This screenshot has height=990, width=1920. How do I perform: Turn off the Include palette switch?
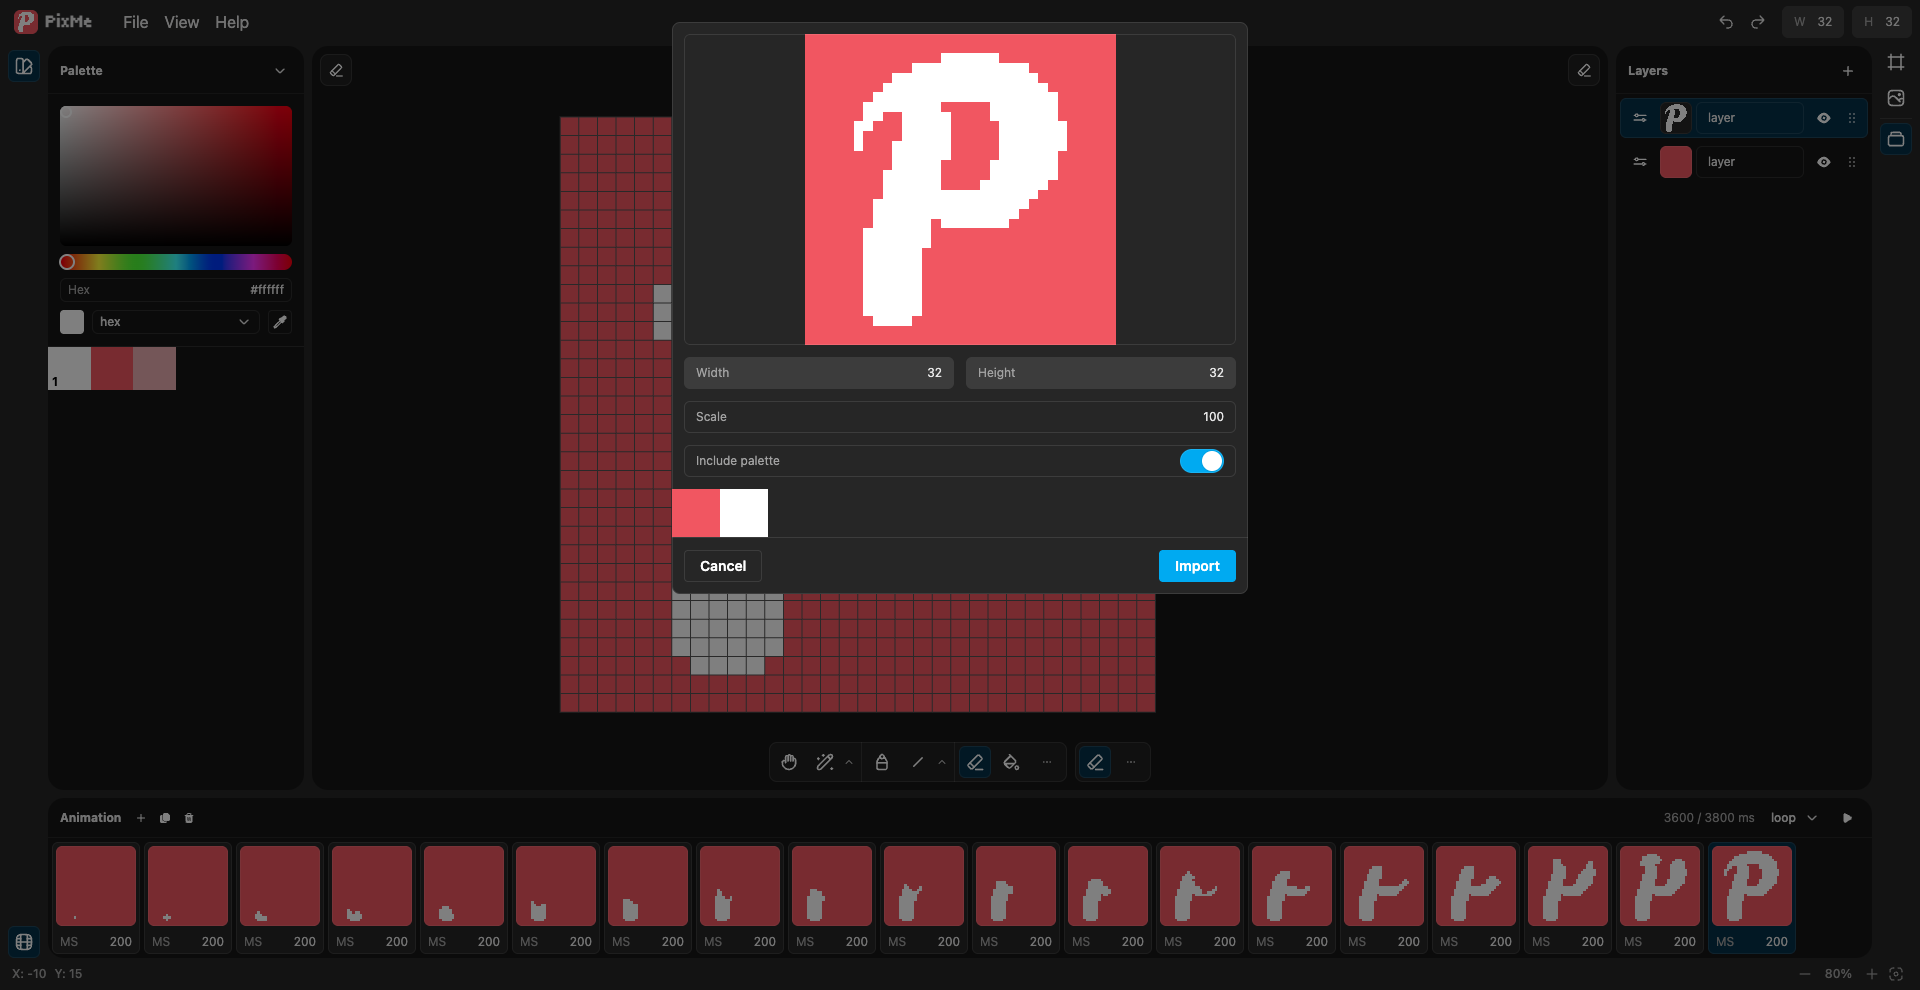pyautogui.click(x=1202, y=461)
